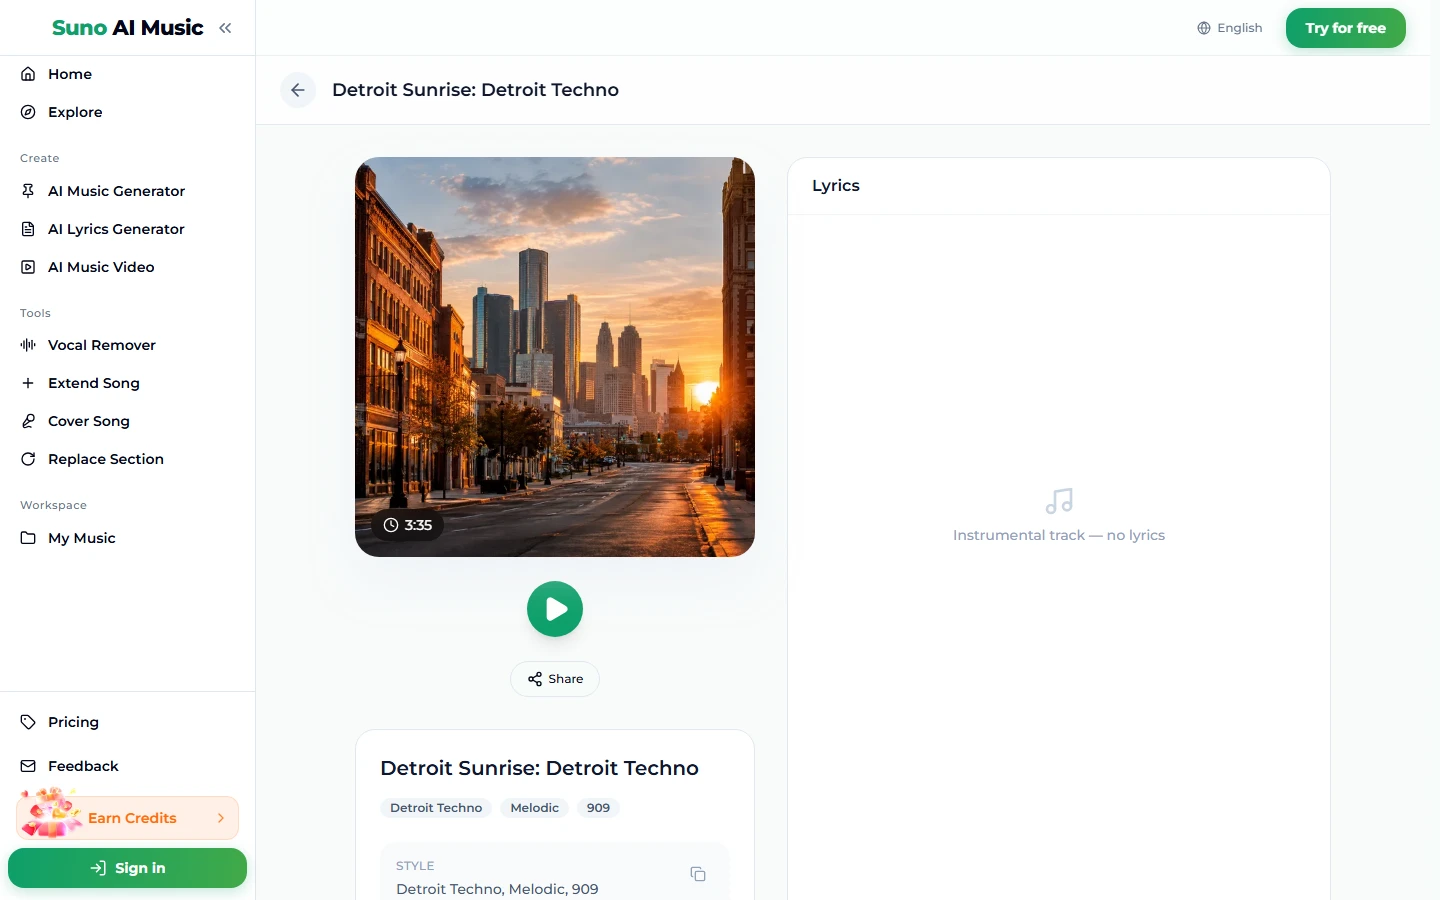Viewport: 1440px width, 900px height.
Task: Open AI Lyrics Generator
Action: [x=127, y=229]
